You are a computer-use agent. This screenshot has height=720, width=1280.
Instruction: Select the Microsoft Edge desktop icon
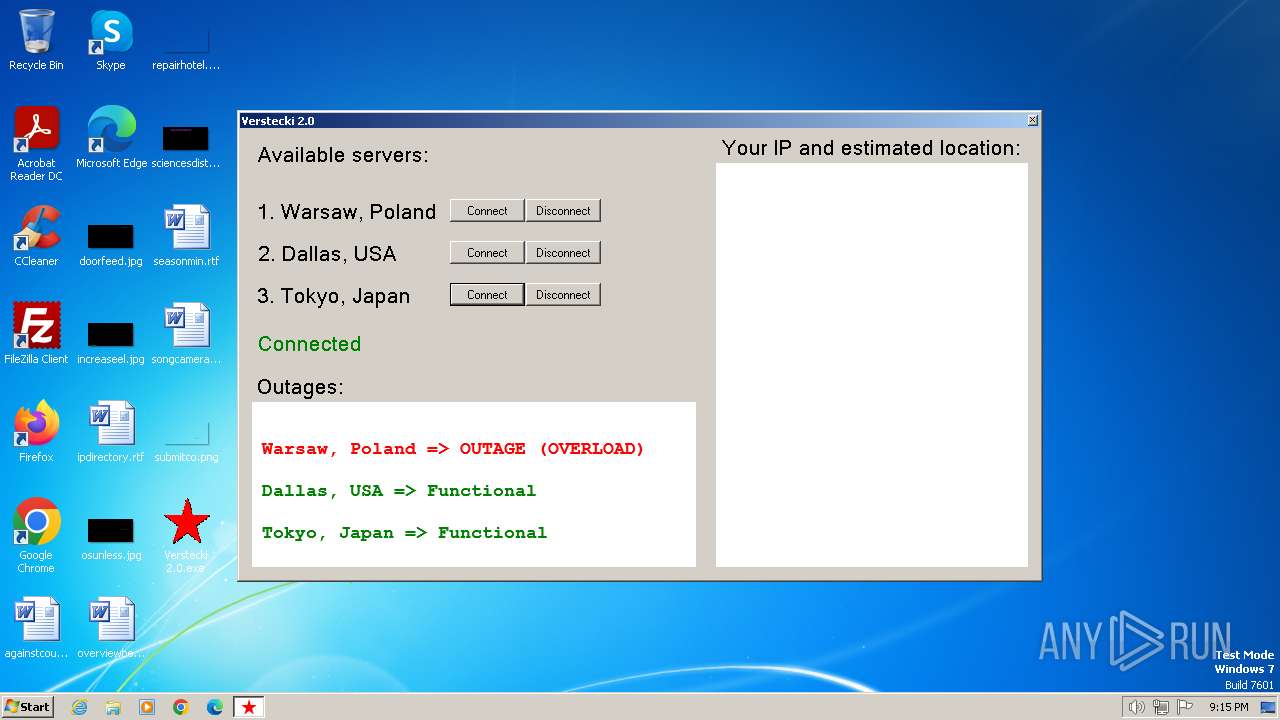(x=111, y=138)
